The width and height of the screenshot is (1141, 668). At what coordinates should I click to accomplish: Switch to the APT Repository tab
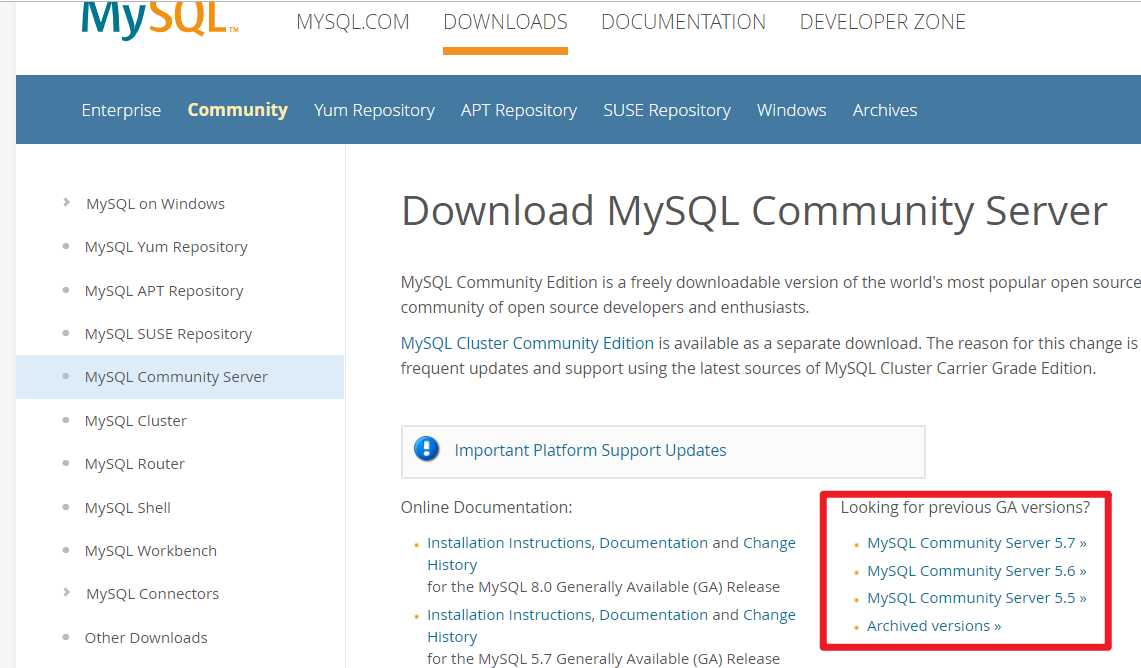click(x=519, y=110)
